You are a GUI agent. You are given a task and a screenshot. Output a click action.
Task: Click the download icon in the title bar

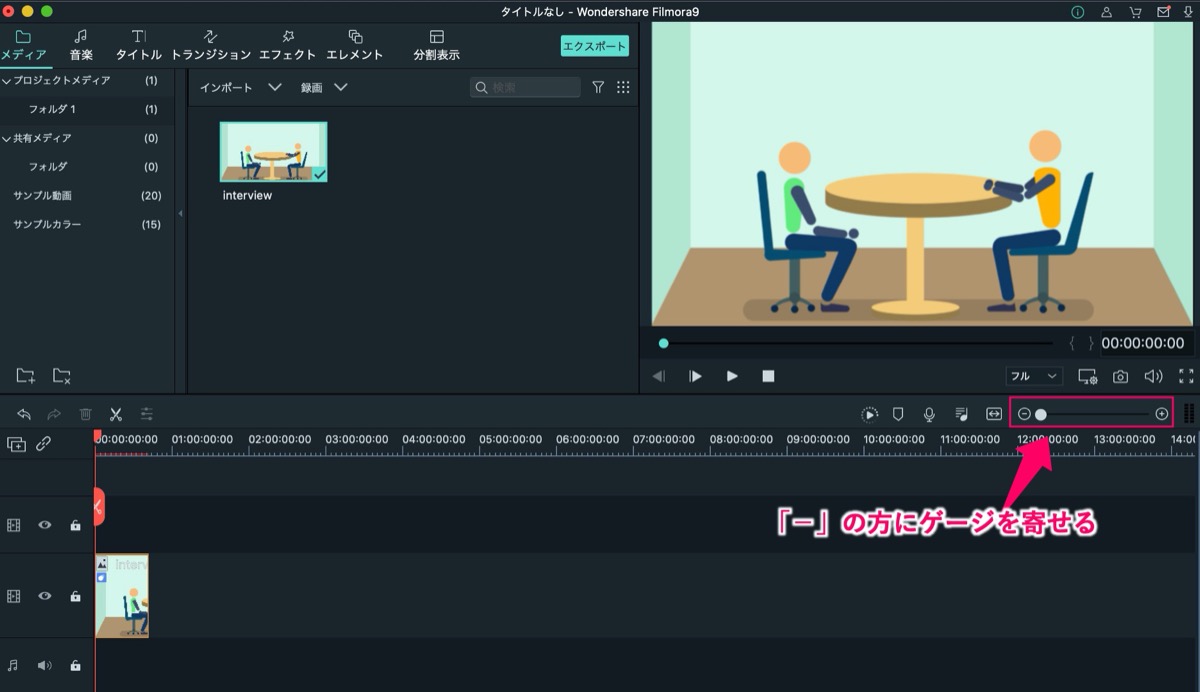[x=1186, y=12]
